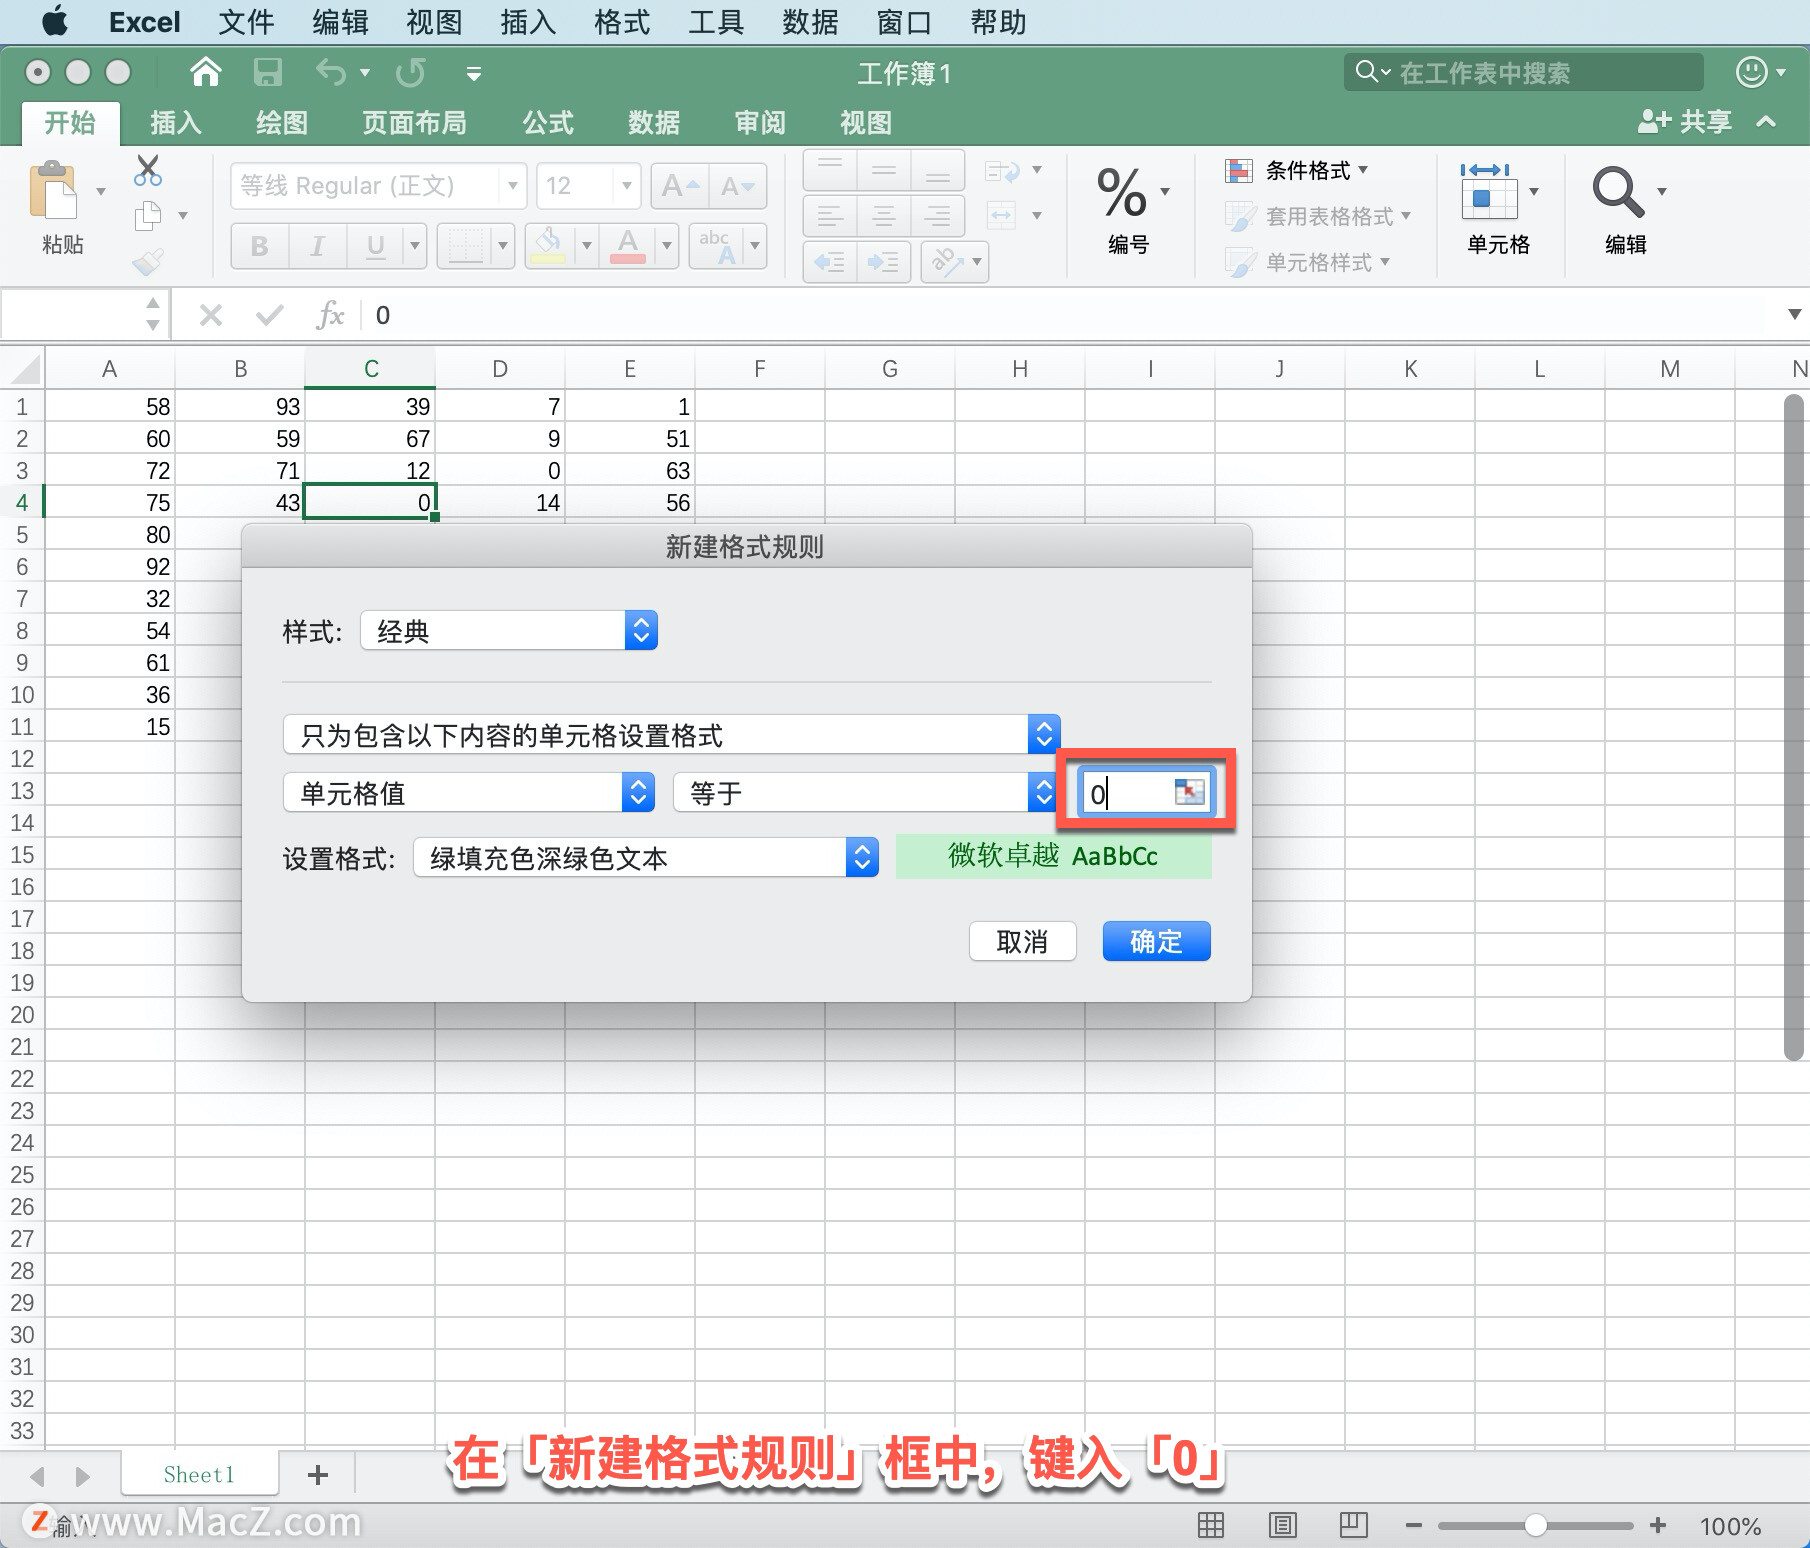
Task: Expand the formula bar arrow
Action: (x=1794, y=314)
